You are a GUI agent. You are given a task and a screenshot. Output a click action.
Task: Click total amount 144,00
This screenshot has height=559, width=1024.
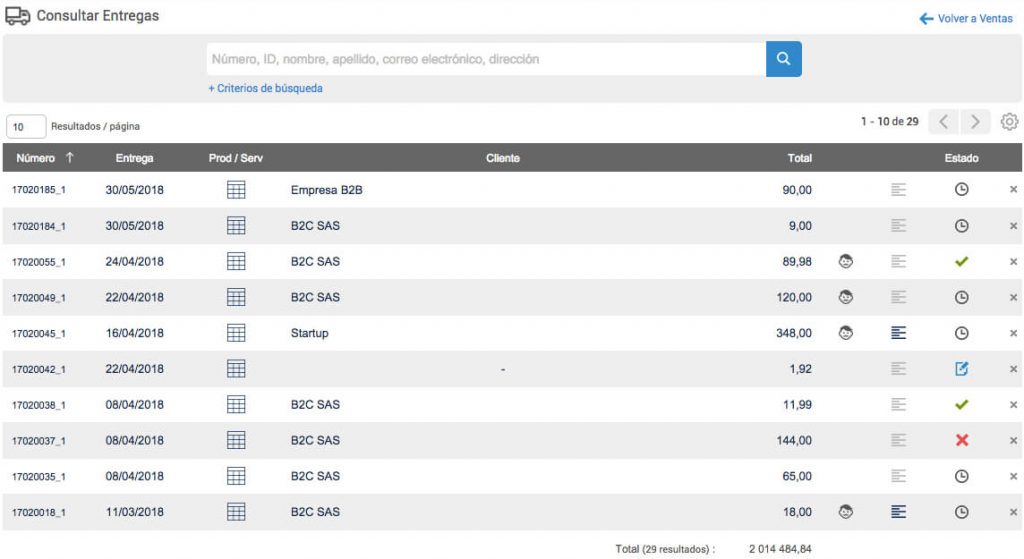tap(793, 440)
